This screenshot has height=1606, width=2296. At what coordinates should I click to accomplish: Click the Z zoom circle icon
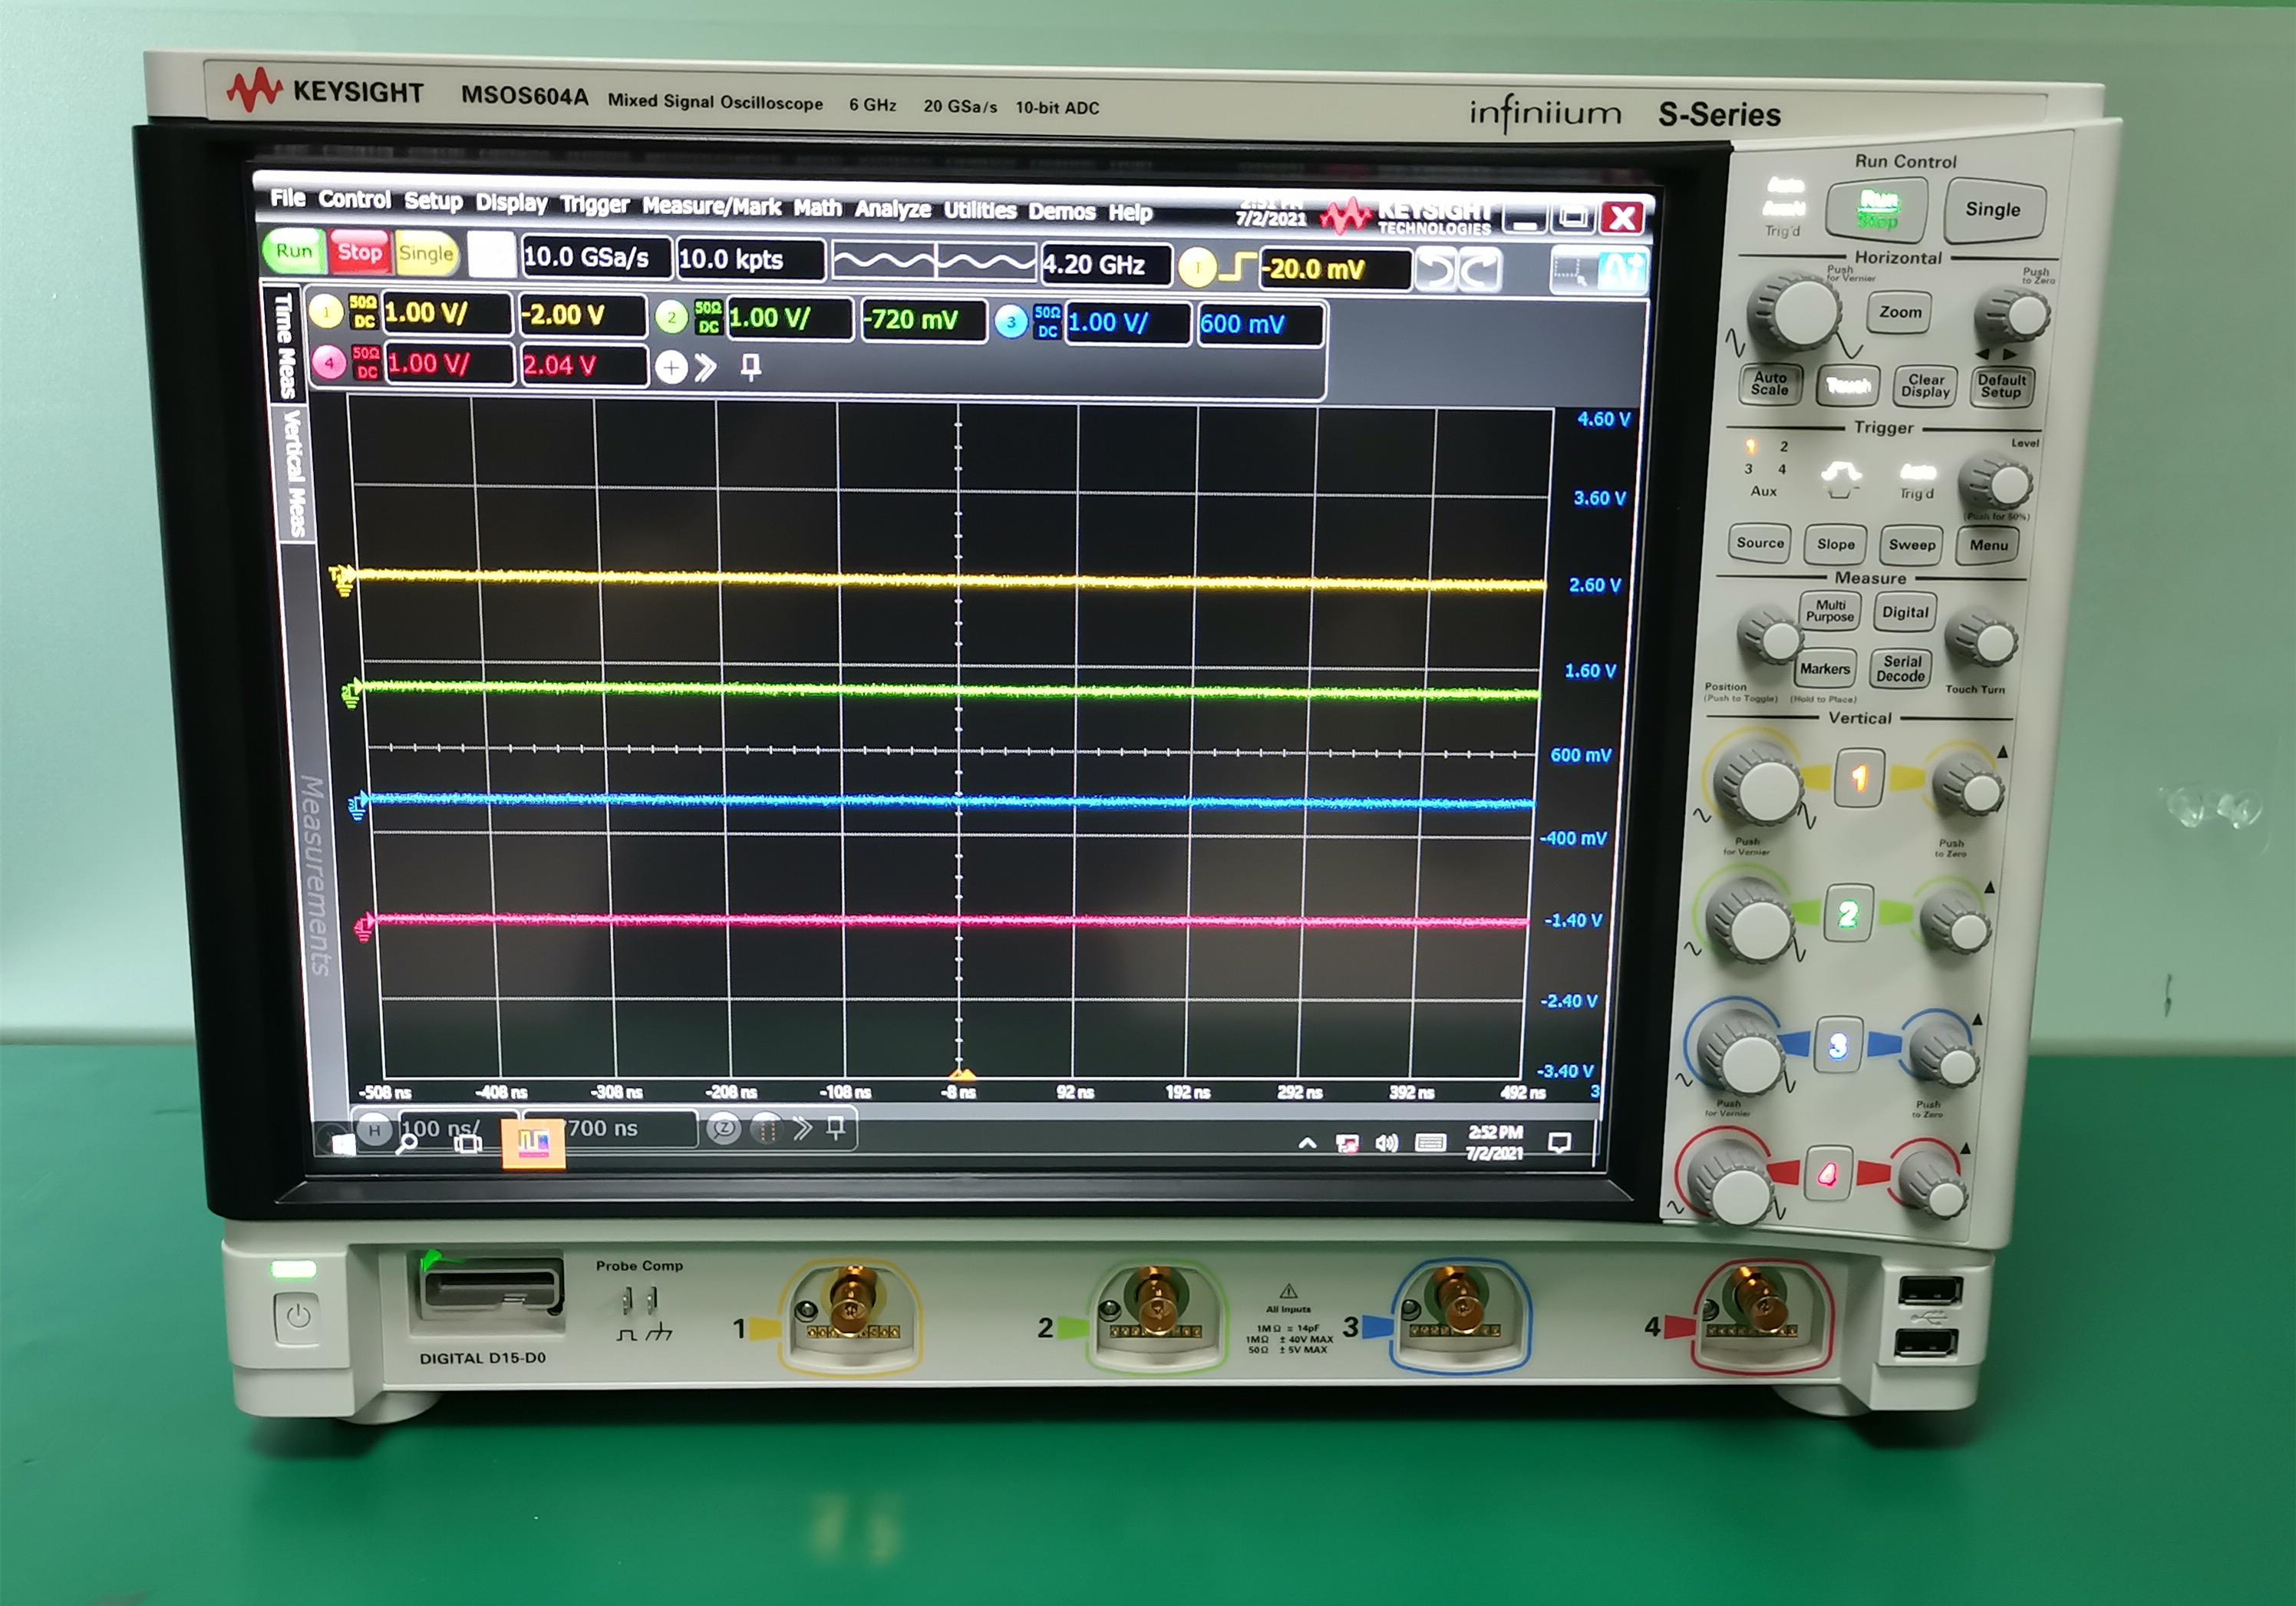point(723,1129)
